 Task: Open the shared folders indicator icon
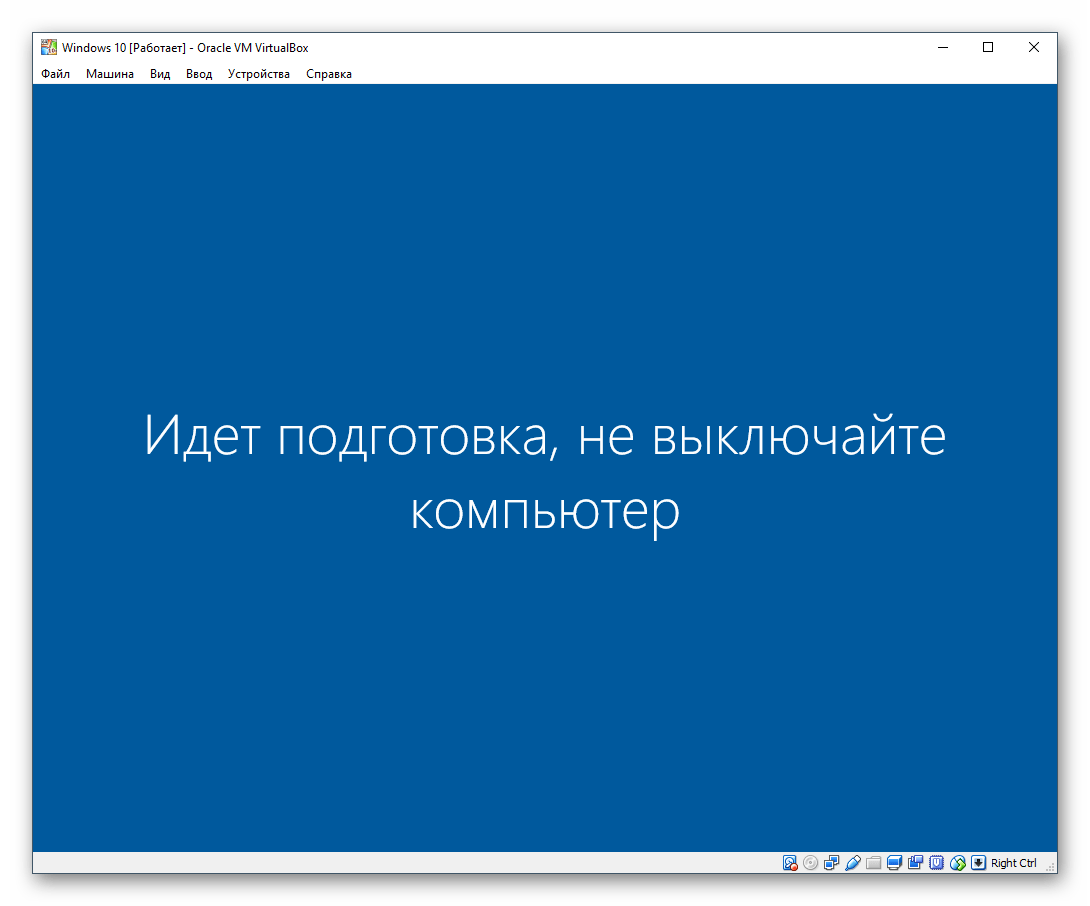(873, 863)
